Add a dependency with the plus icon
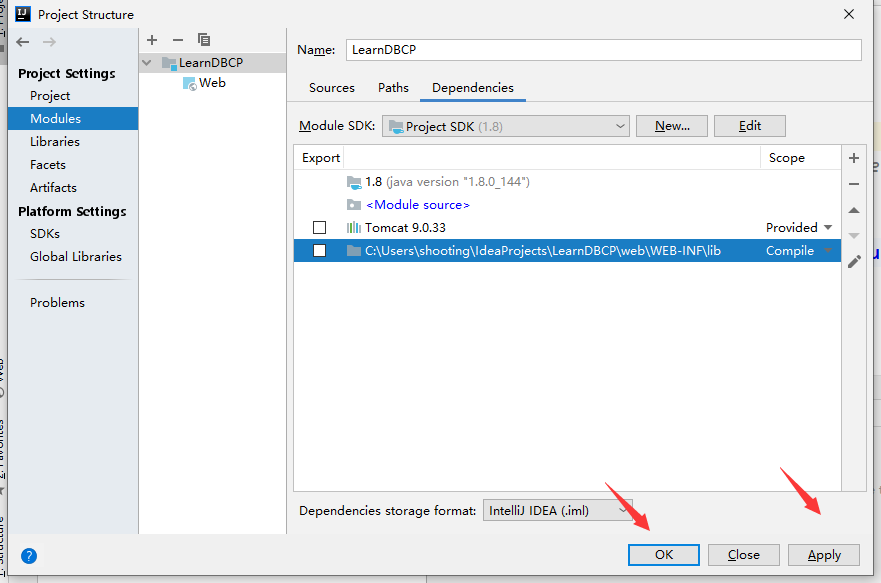 pos(854,158)
